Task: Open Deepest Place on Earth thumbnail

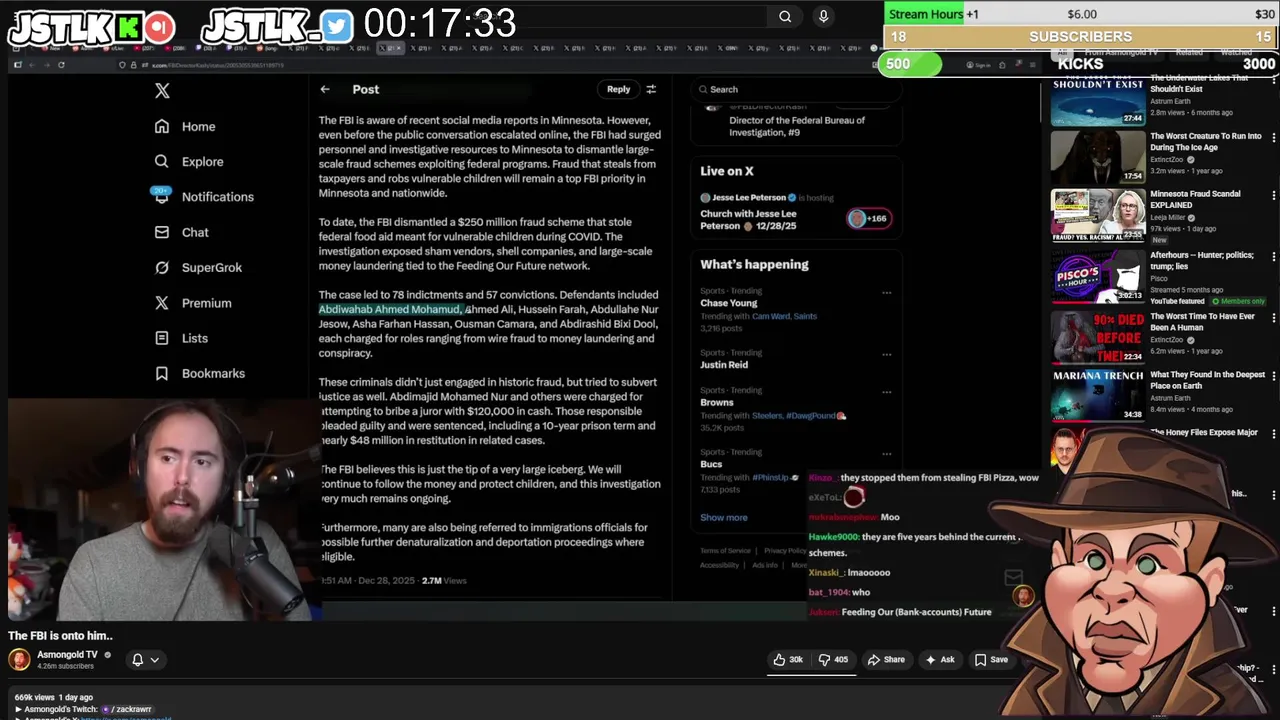Action: 1098,395
